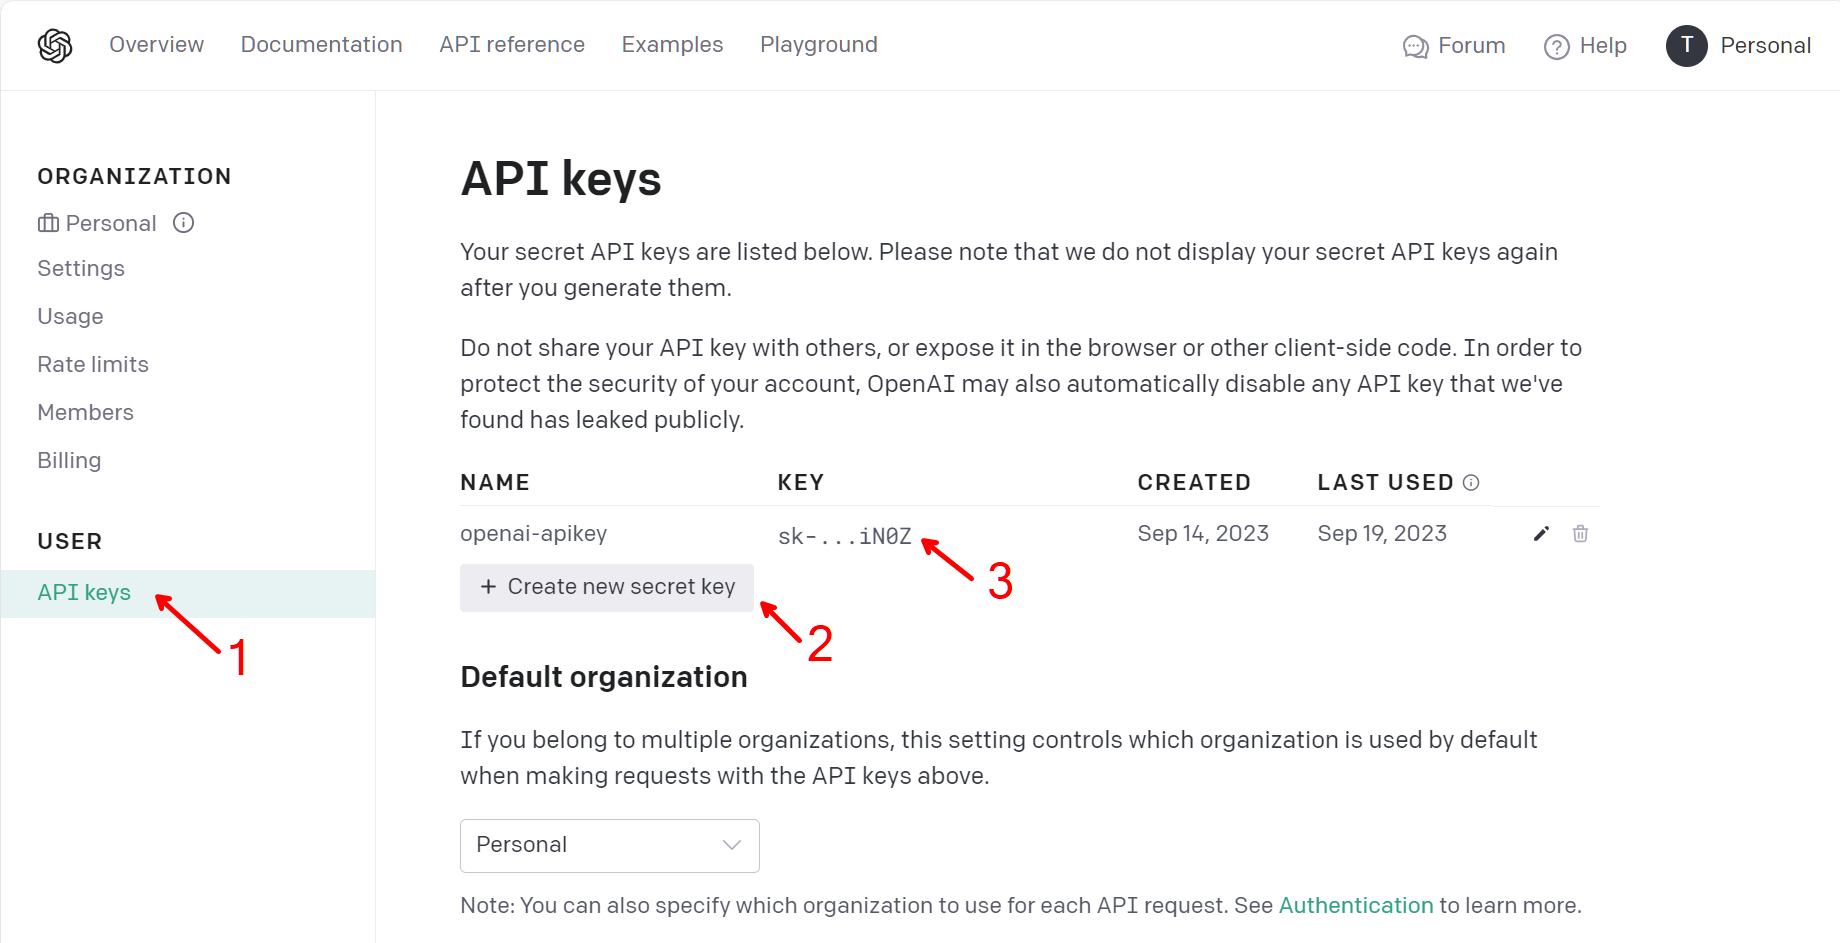Open the Forum chat bubble icon
This screenshot has height=943, width=1840.
[x=1415, y=47]
